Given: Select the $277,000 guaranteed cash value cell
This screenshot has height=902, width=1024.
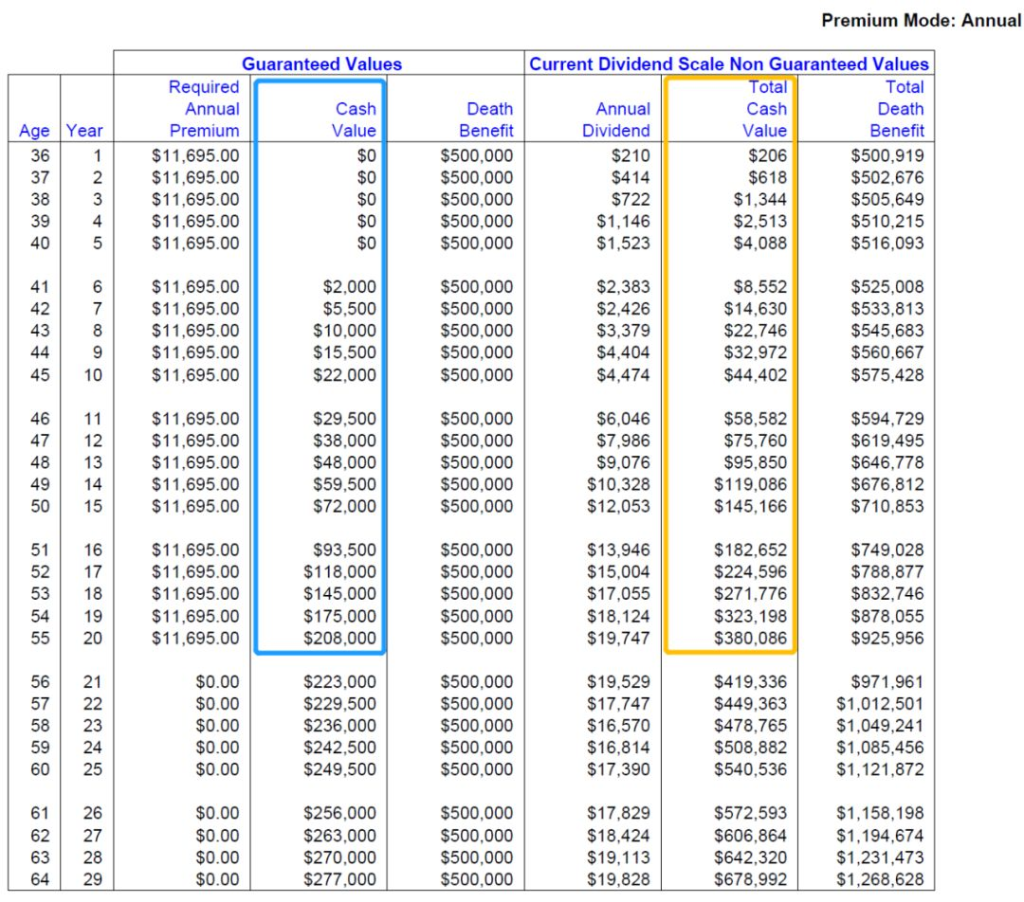Looking at the screenshot, I should 340,880.
